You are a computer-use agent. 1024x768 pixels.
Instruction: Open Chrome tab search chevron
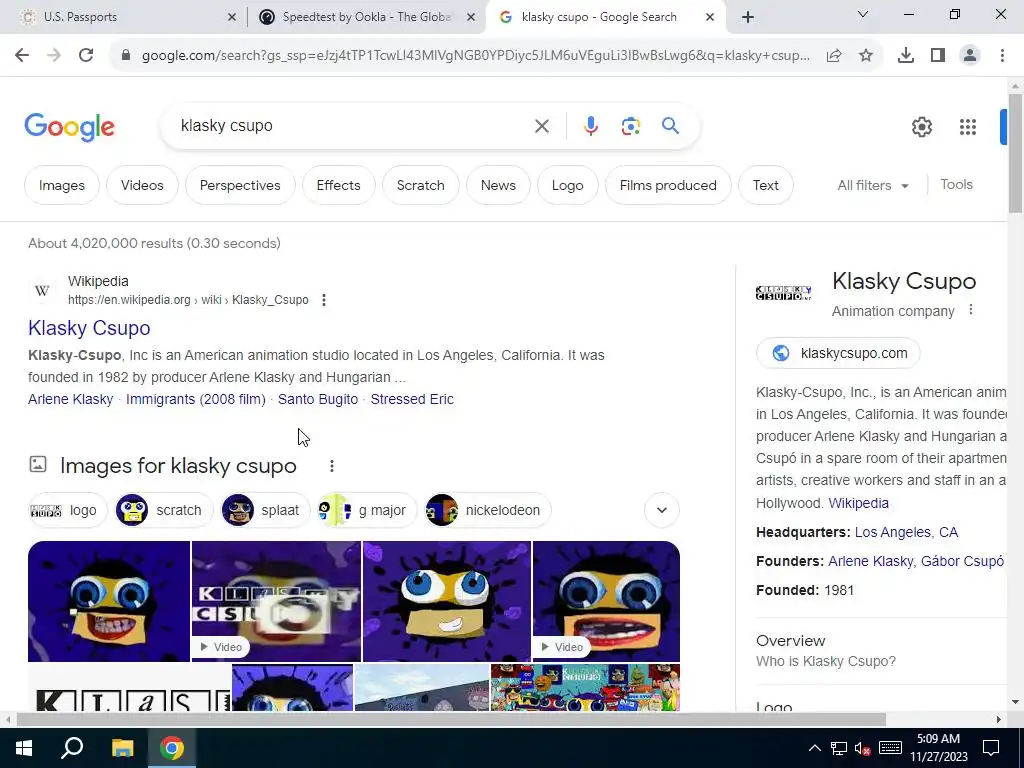click(x=863, y=14)
